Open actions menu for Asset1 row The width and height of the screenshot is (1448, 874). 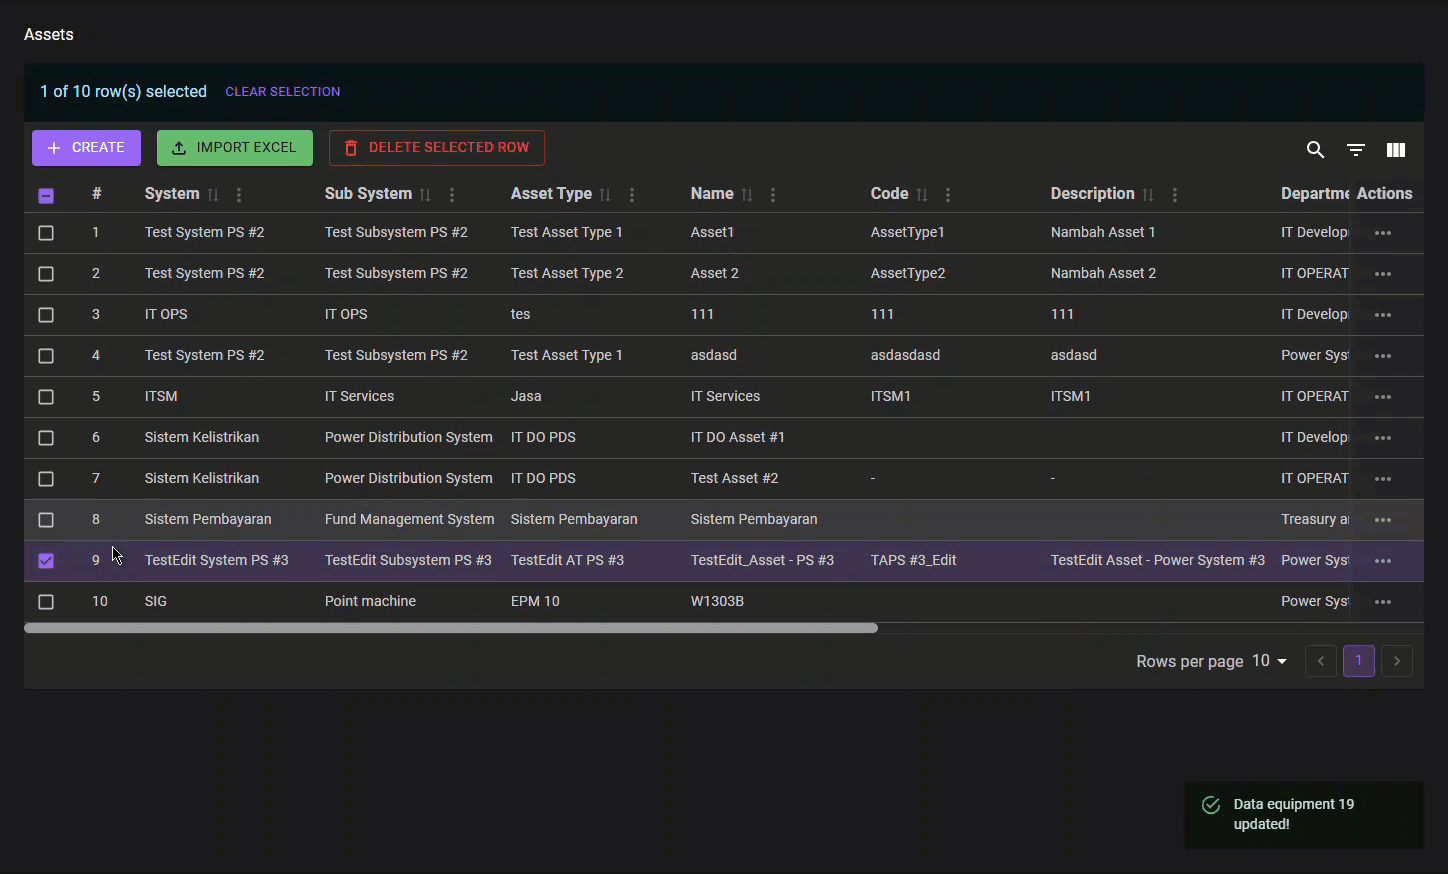(x=1383, y=233)
